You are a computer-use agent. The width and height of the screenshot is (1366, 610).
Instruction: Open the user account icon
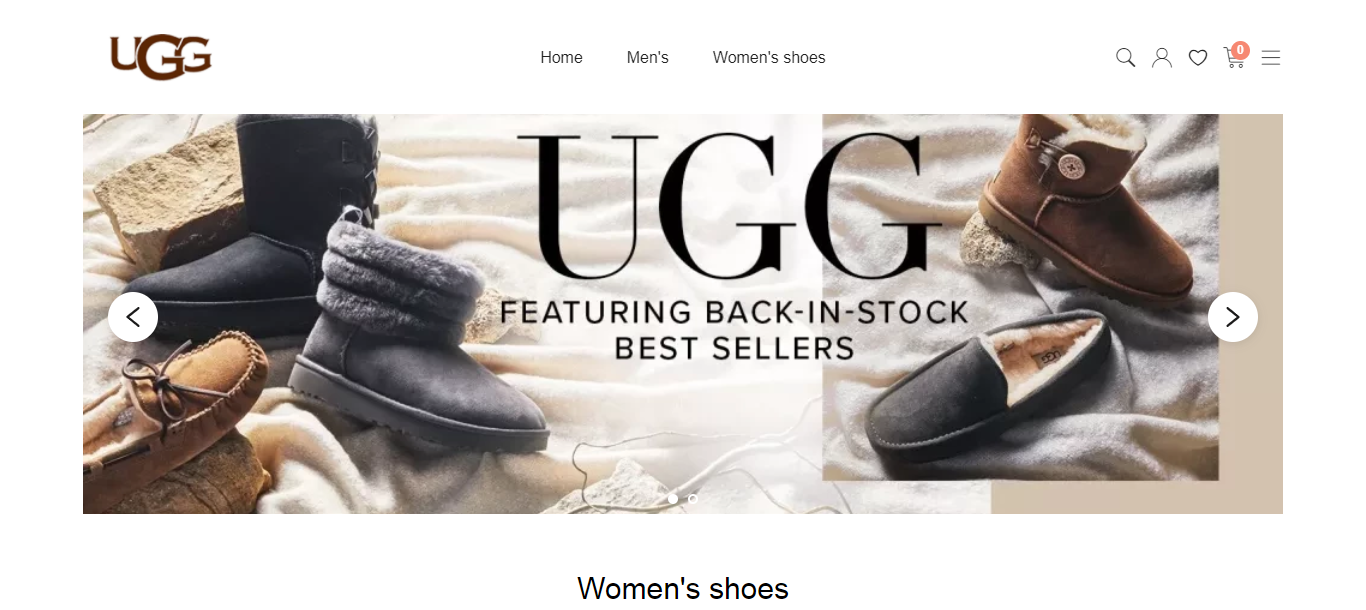coord(1161,58)
